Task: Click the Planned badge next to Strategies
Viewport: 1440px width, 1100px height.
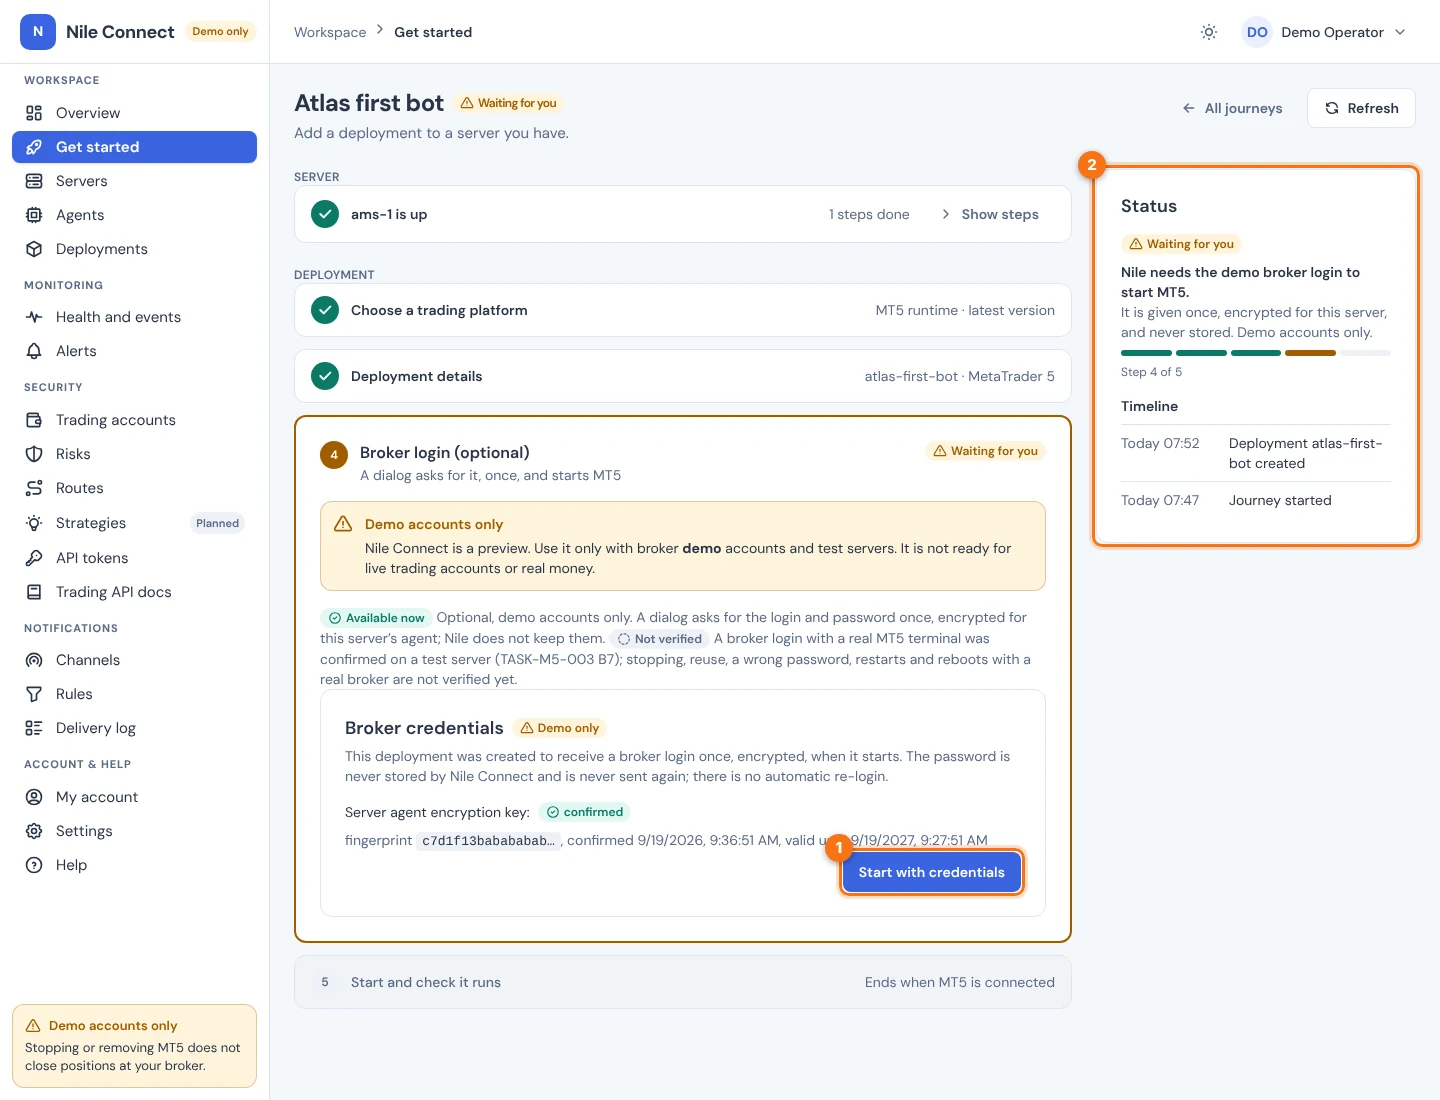Action: pyautogui.click(x=217, y=523)
